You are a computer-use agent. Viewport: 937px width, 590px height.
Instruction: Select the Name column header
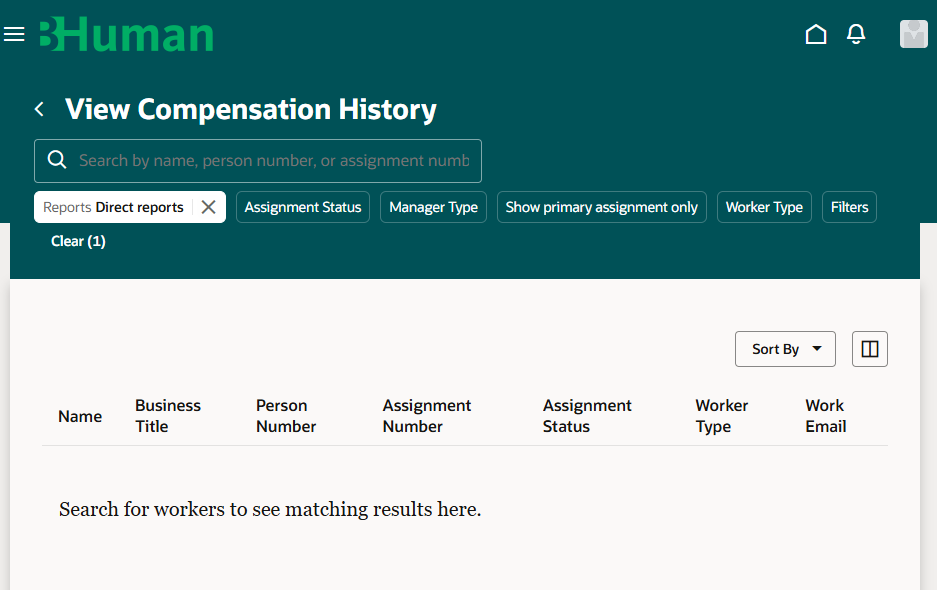click(80, 416)
